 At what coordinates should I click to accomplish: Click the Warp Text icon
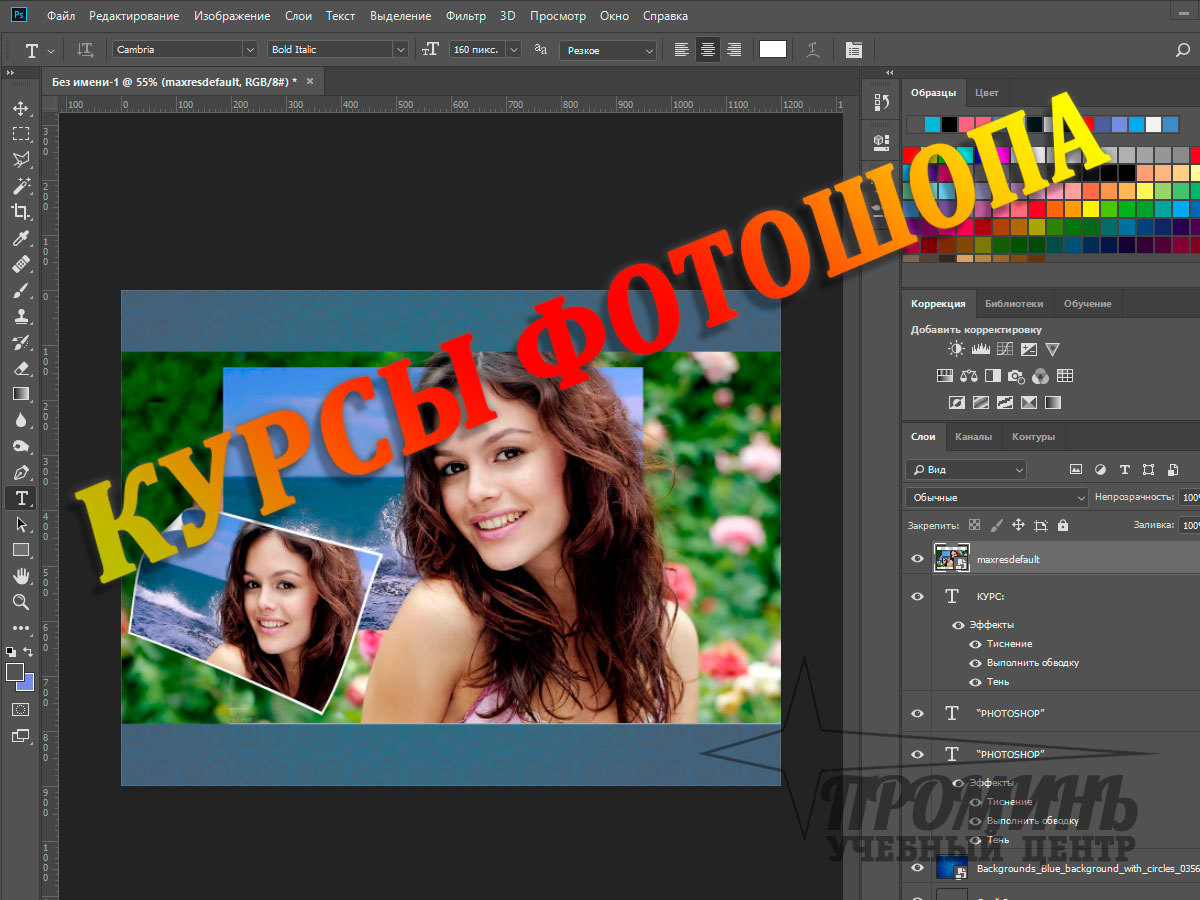coord(814,49)
